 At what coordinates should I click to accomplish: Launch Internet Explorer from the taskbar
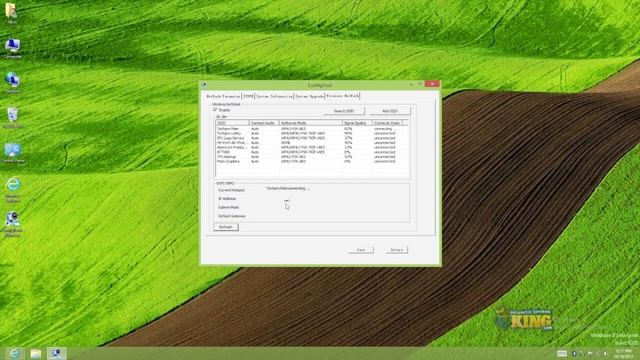[14, 353]
